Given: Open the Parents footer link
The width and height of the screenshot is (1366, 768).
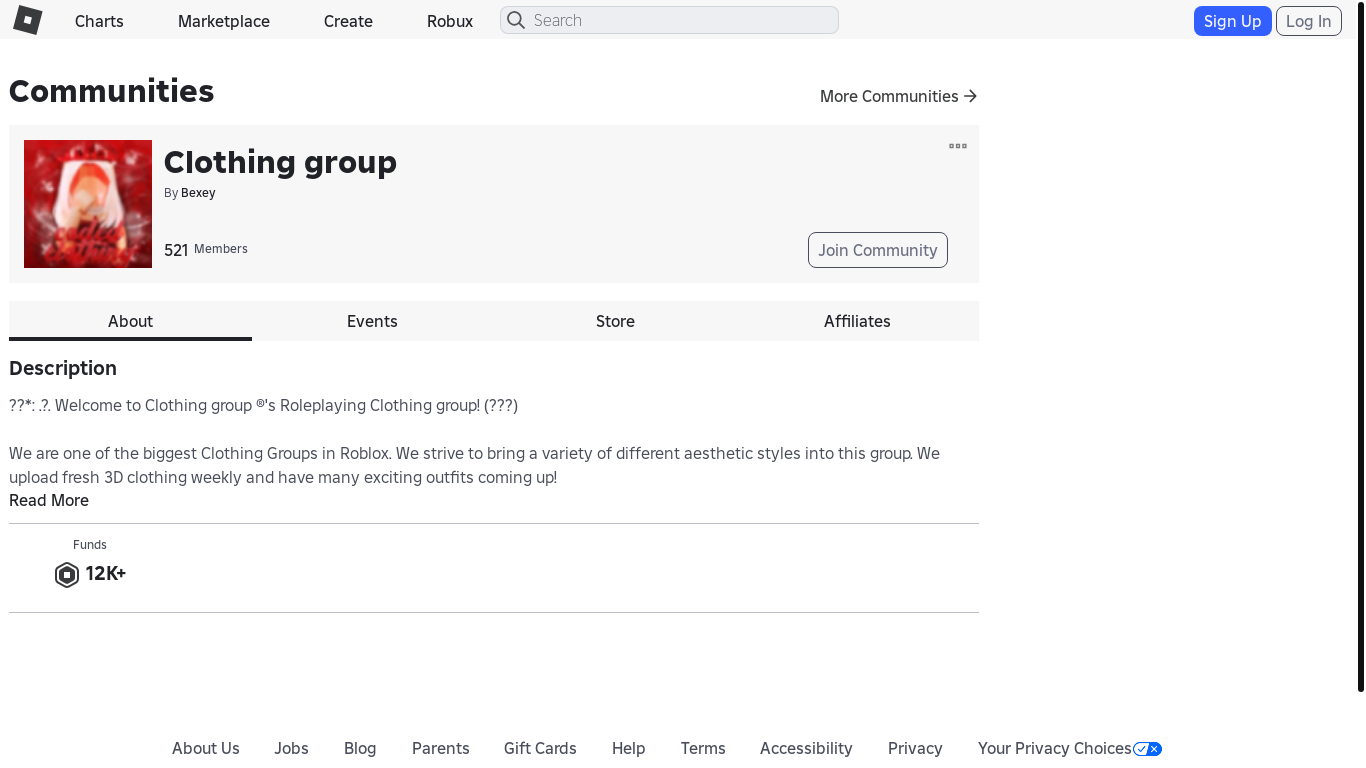Looking at the screenshot, I should click(x=441, y=748).
